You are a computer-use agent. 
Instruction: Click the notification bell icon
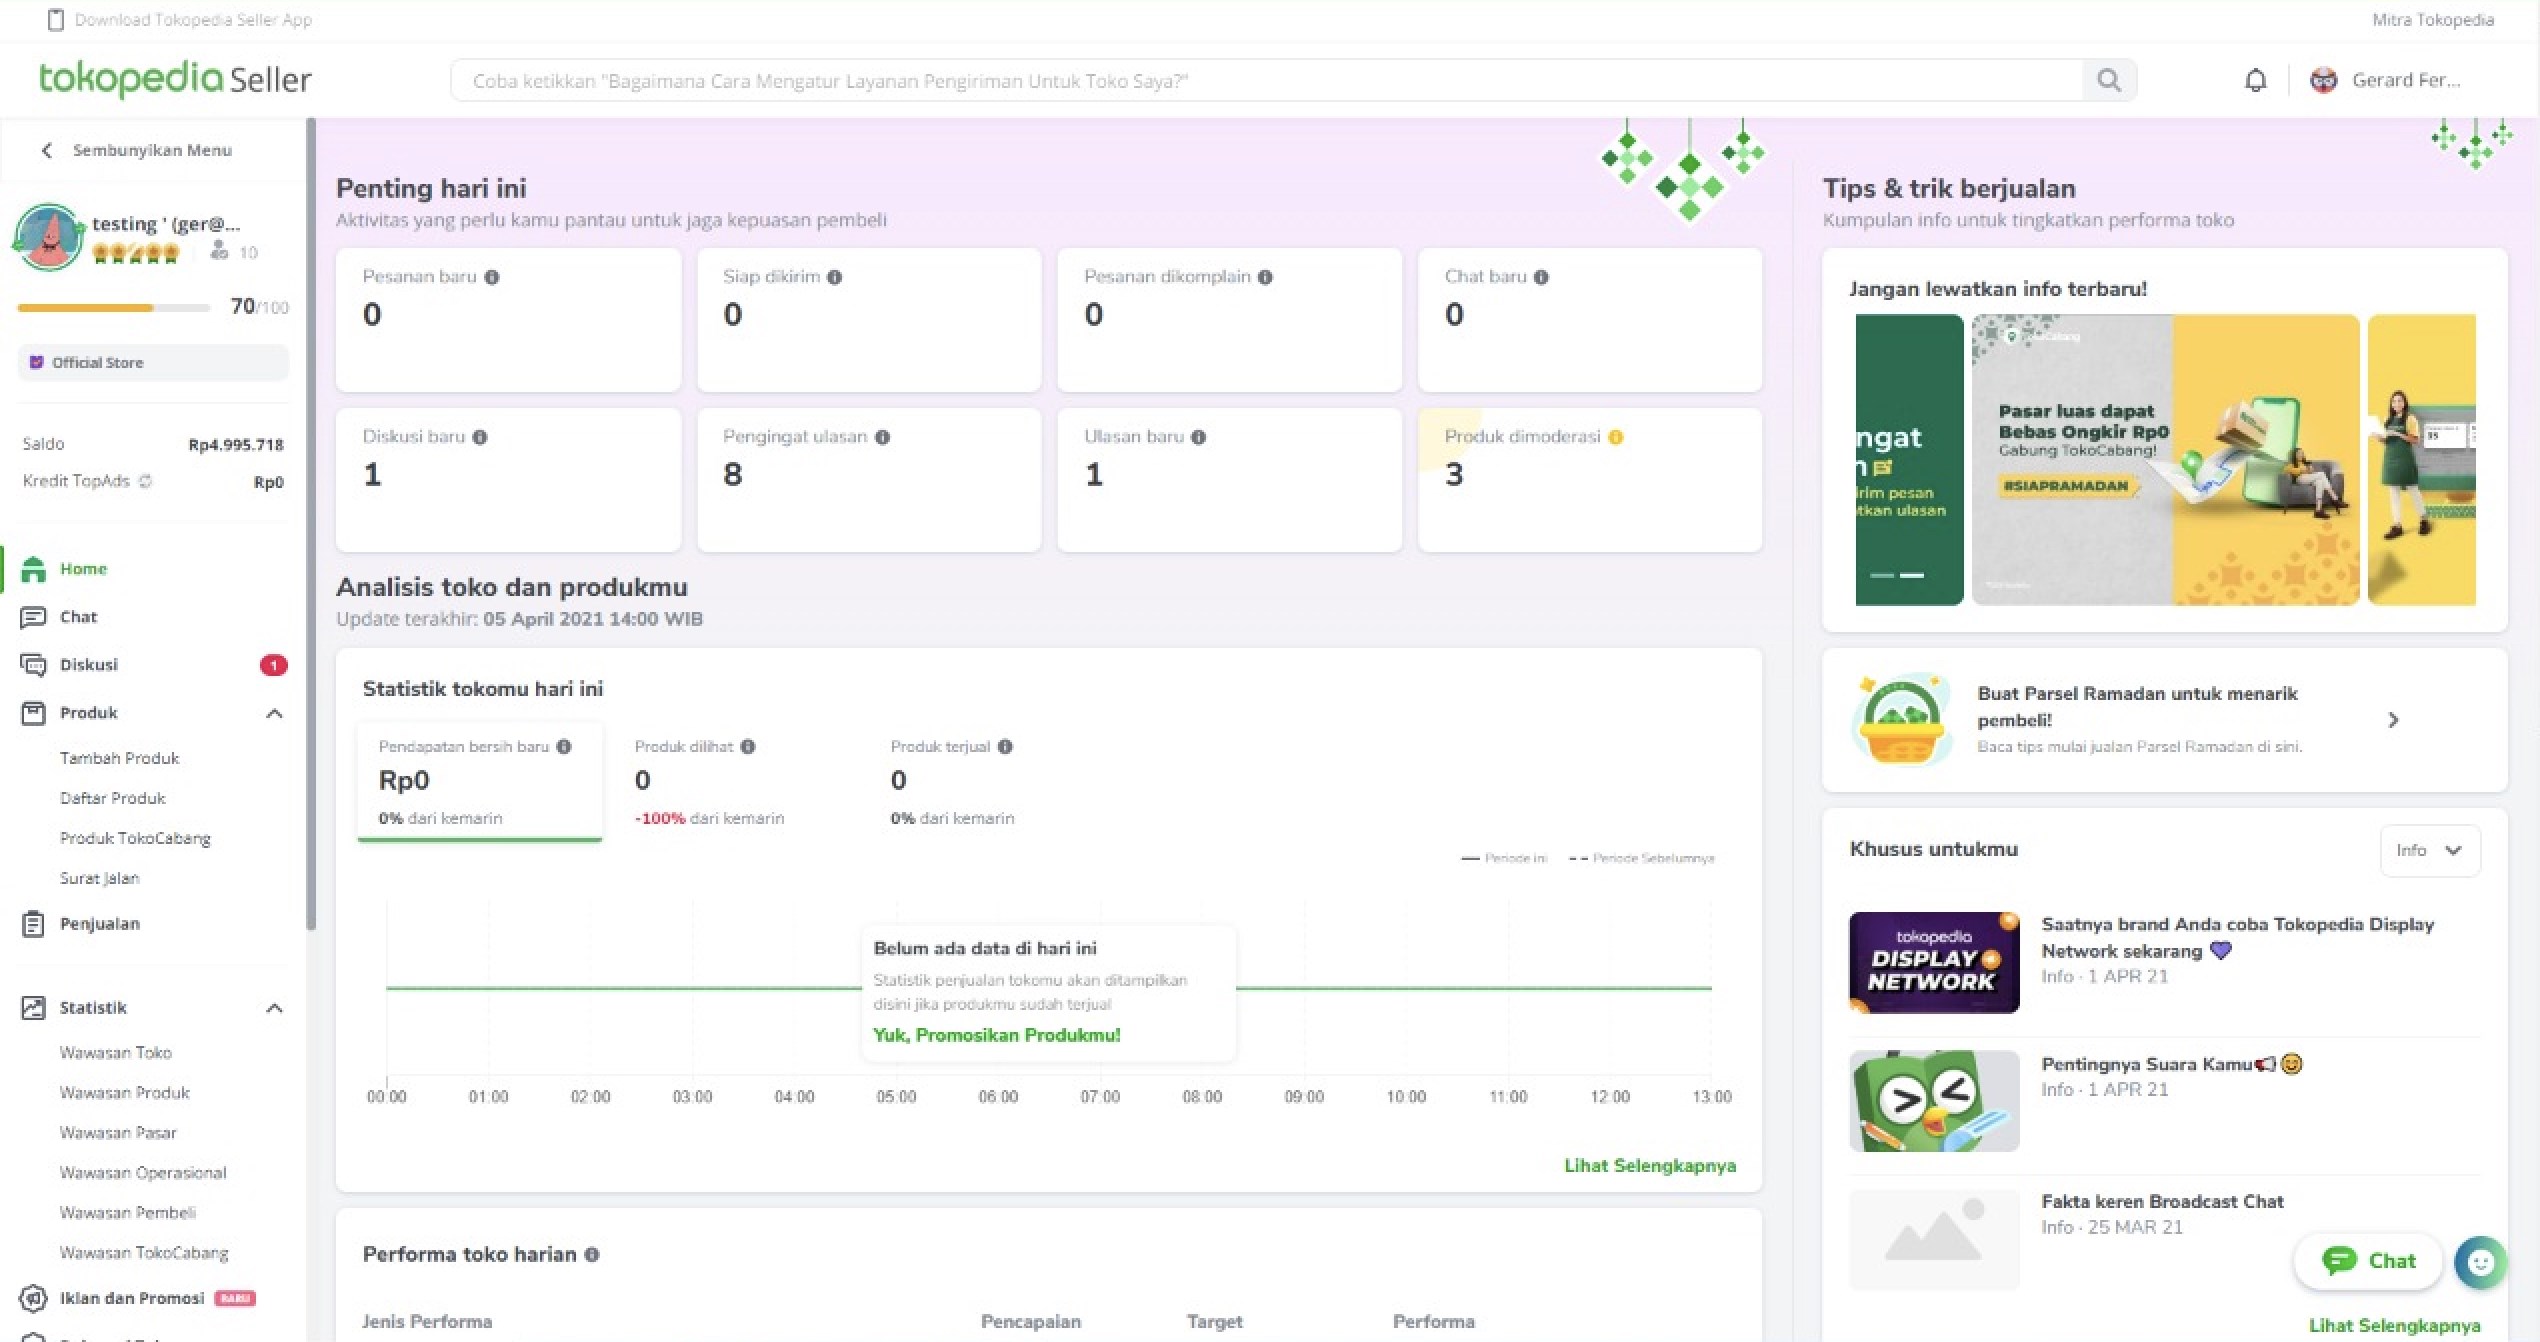tap(2255, 80)
